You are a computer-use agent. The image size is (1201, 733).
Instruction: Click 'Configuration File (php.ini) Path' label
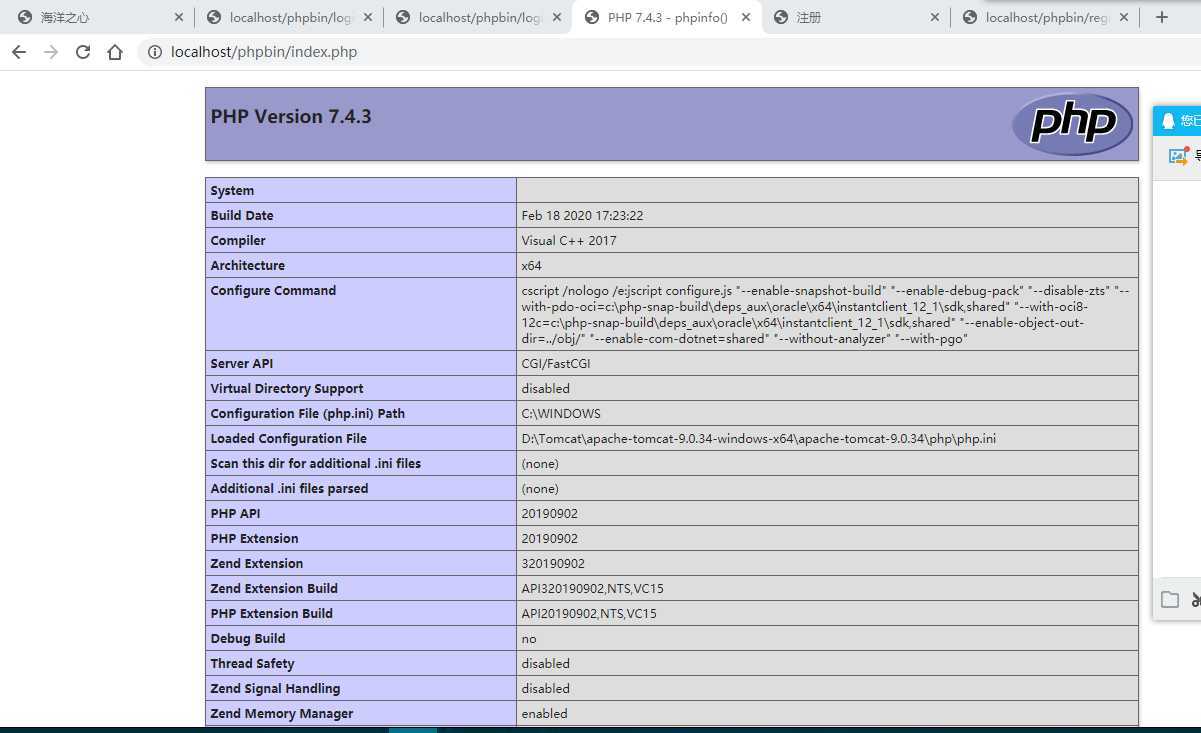click(x=308, y=413)
